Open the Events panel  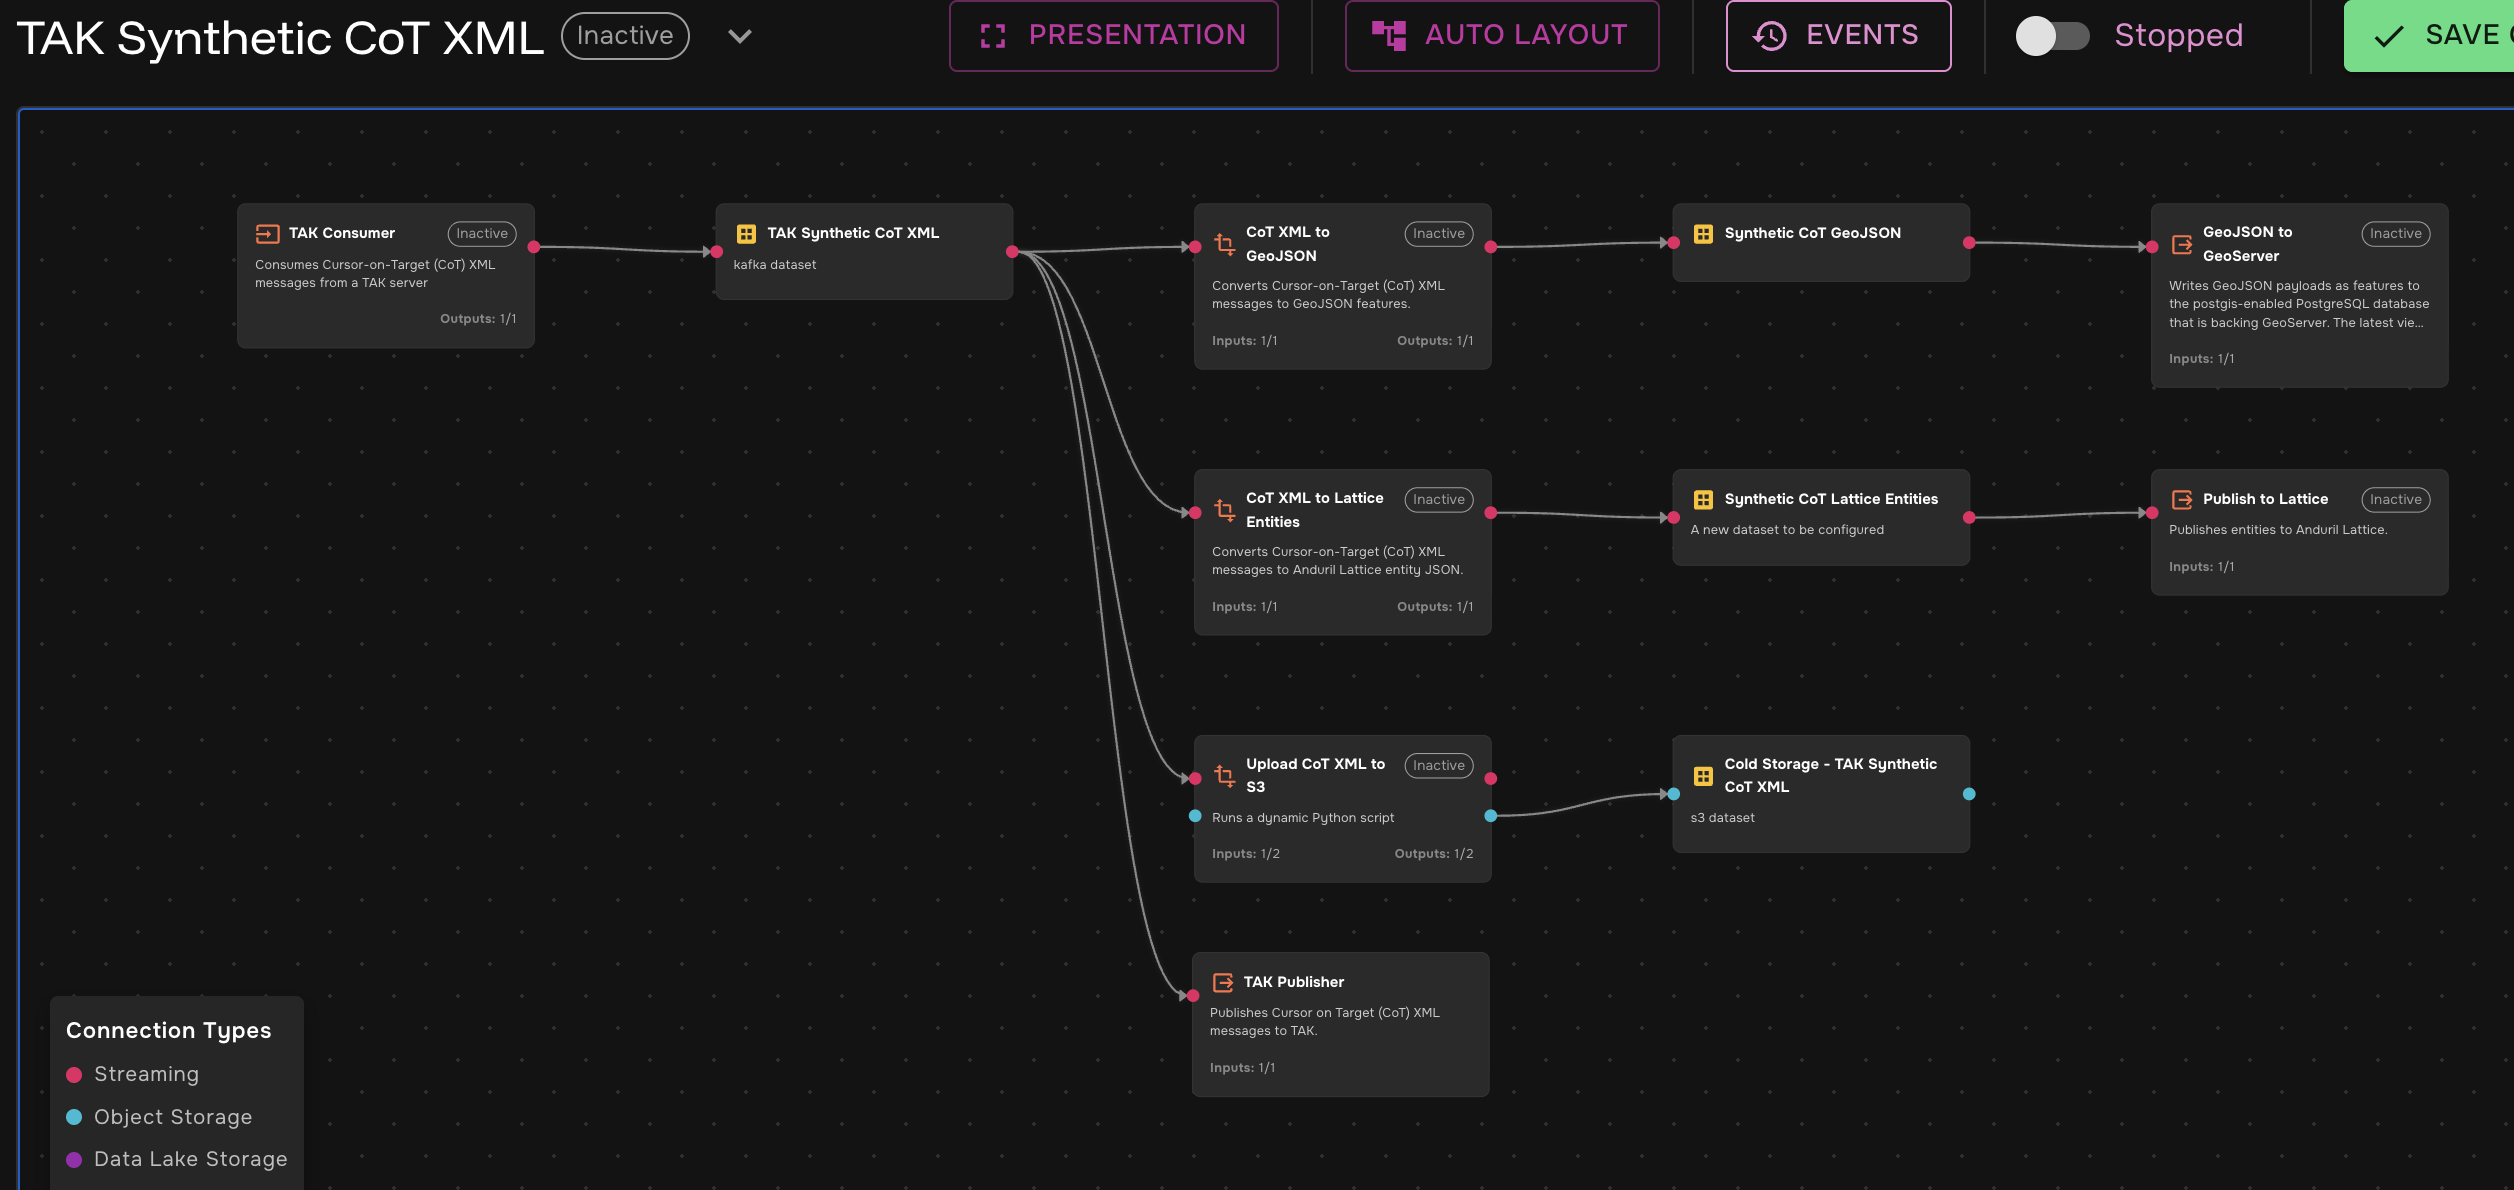pos(1838,36)
